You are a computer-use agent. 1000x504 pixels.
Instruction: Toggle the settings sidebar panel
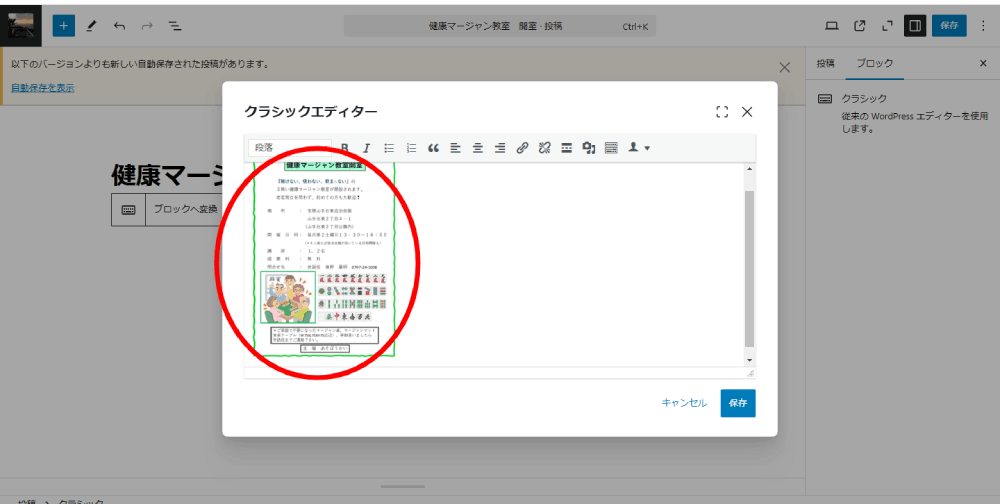pos(914,25)
